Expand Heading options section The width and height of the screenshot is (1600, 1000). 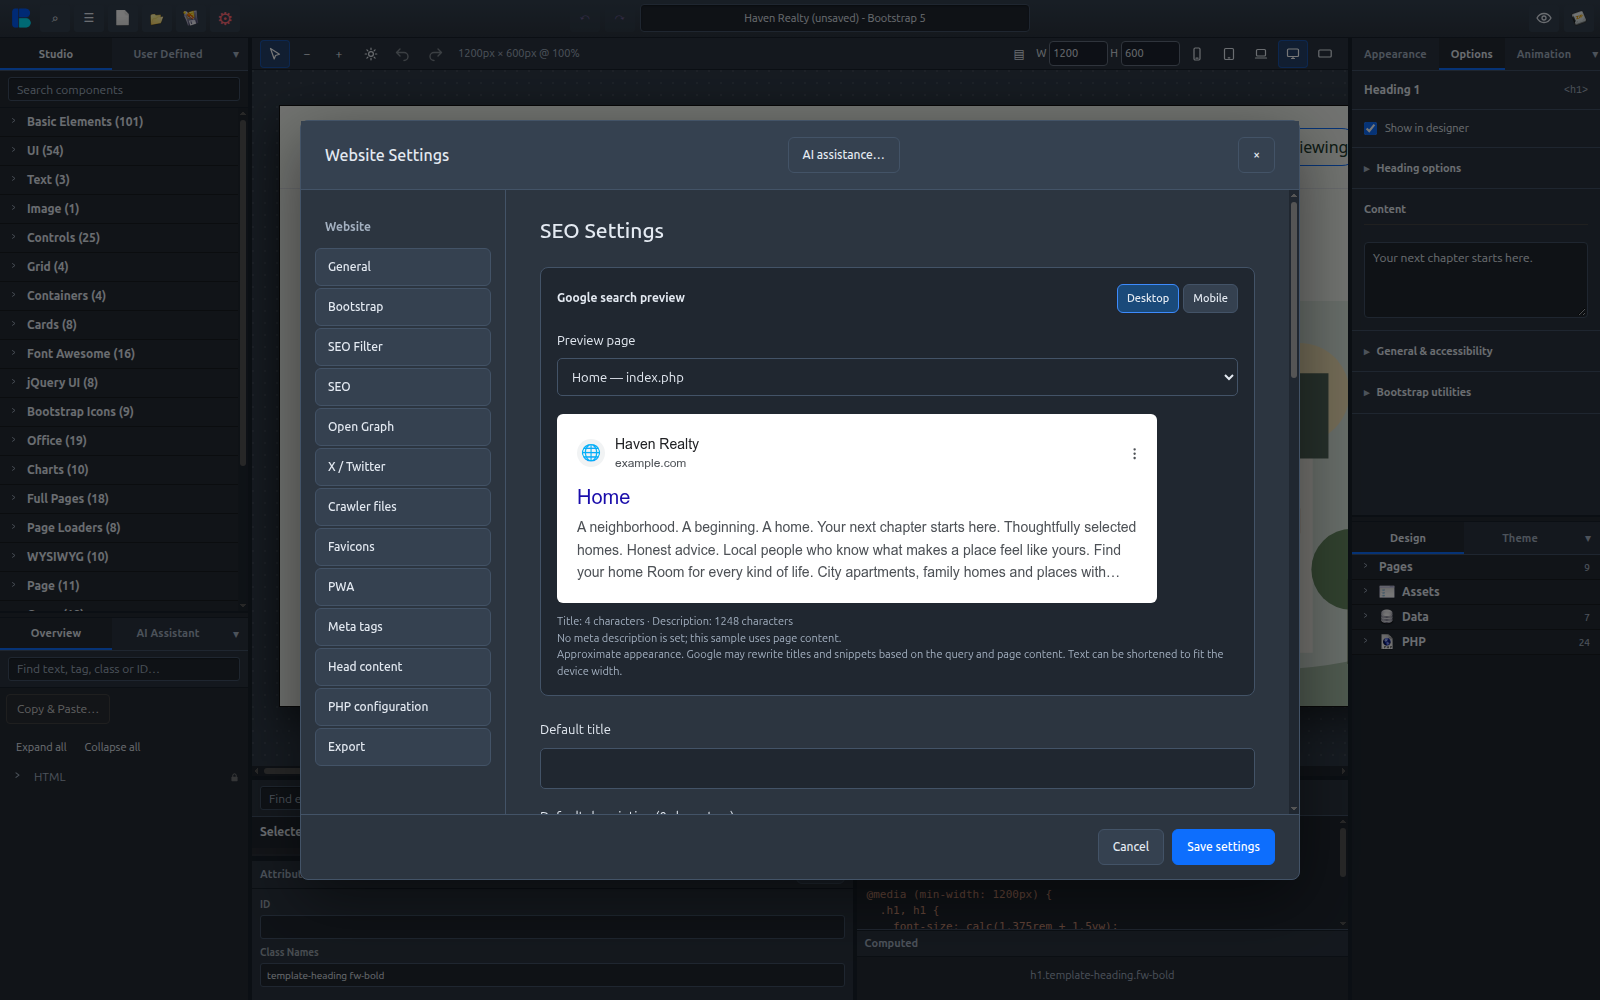(x=1418, y=168)
